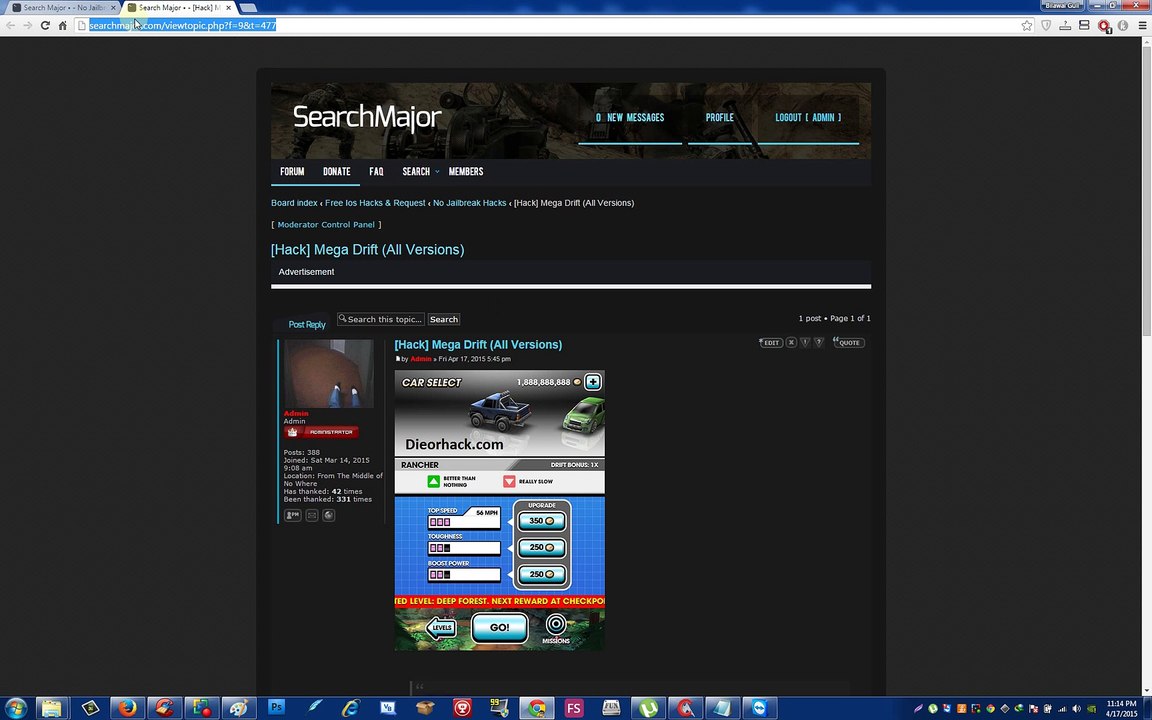Select the Search Major [Hack] tab
This screenshot has width=1152, height=720.
pyautogui.click(x=179, y=7)
